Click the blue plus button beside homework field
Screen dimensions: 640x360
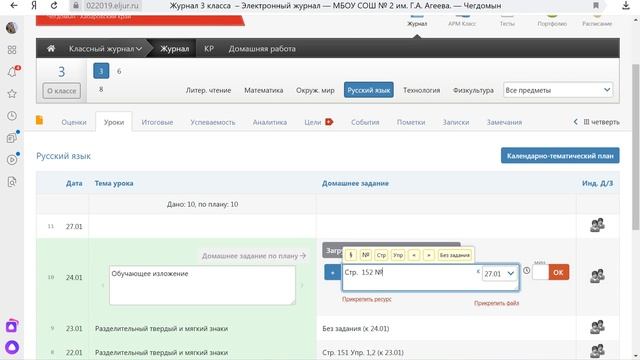[332, 272]
